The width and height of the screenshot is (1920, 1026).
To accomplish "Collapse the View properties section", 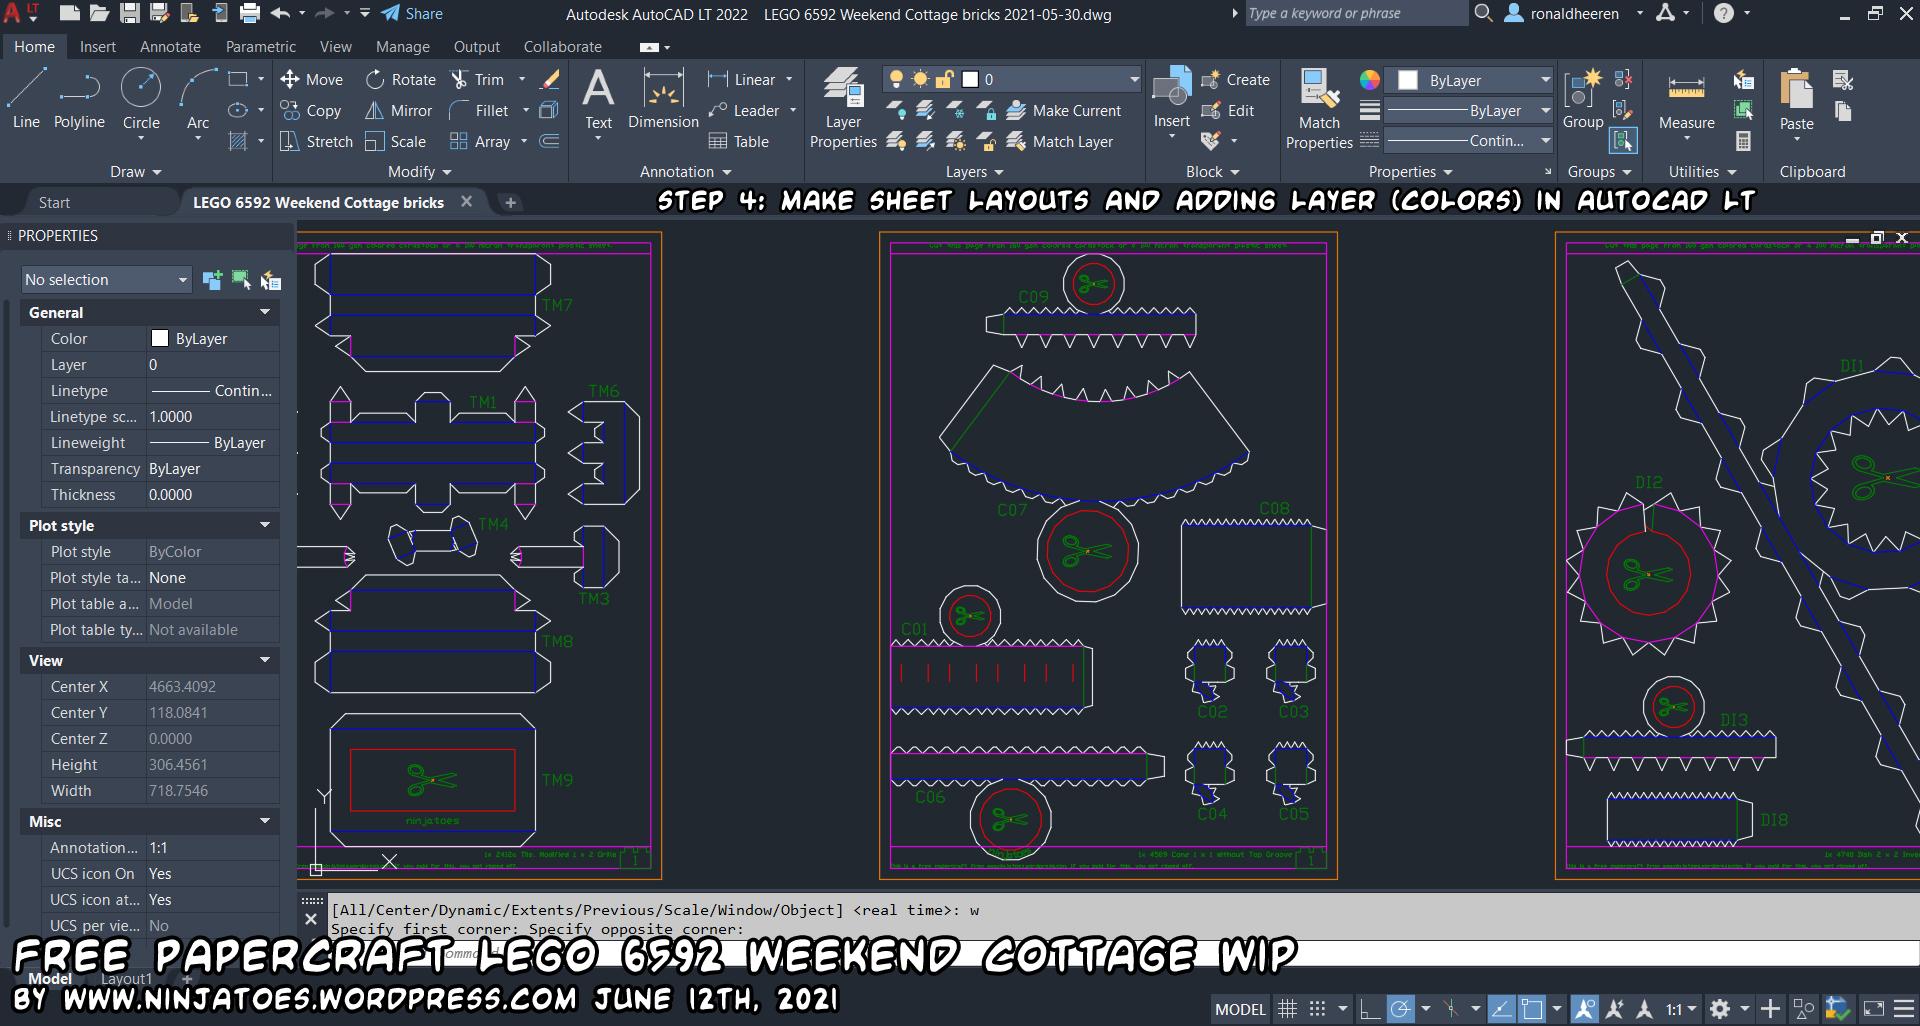I will click(265, 660).
